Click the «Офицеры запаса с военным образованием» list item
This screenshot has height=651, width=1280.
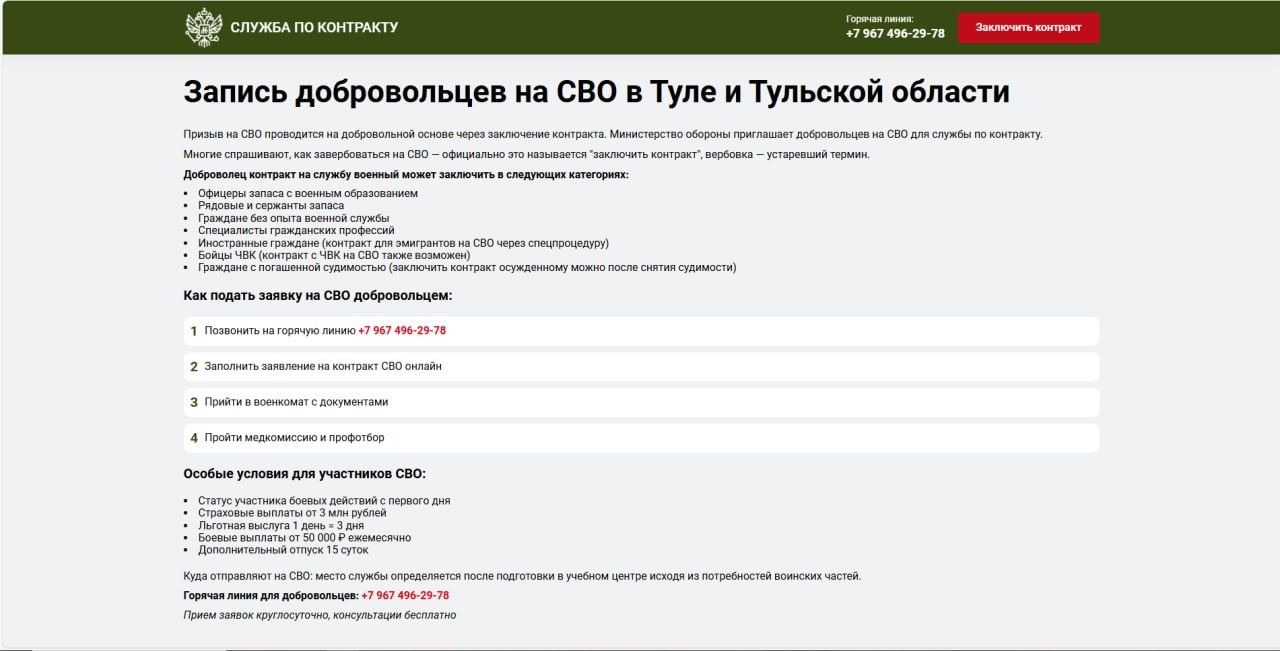tap(307, 193)
